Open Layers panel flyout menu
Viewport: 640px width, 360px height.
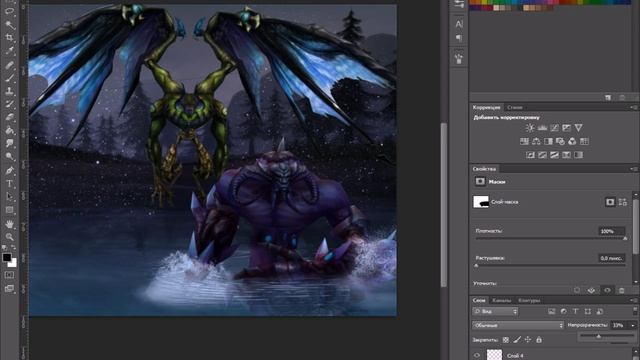tap(634, 300)
